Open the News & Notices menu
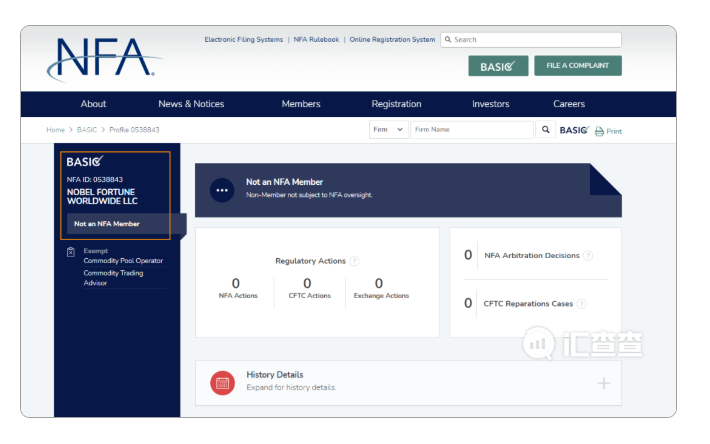Screen dimensions: 710x444 191,104
